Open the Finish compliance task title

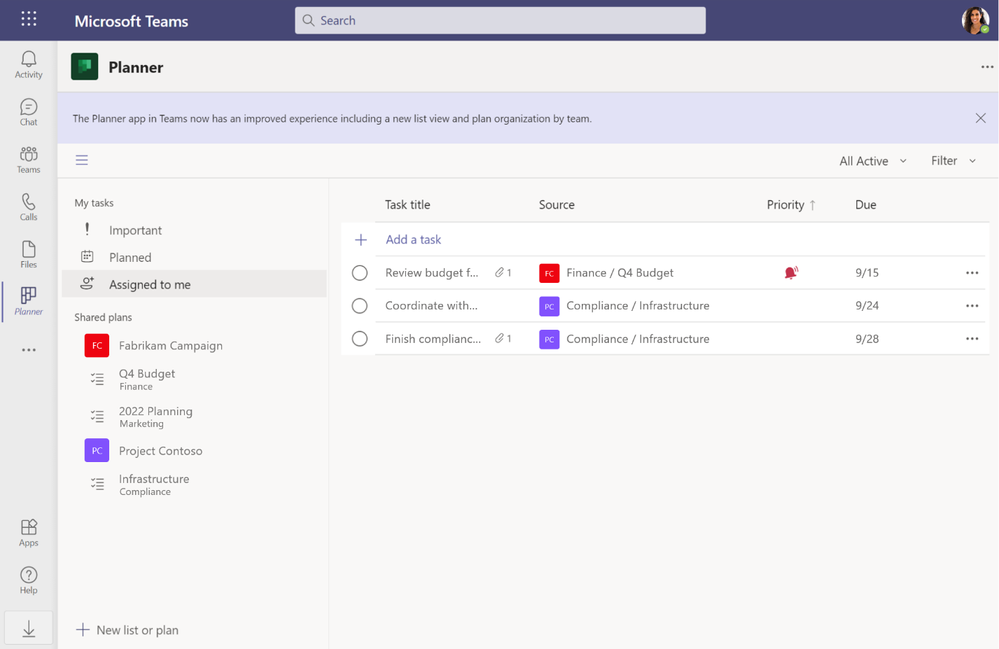click(x=433, y=339)
